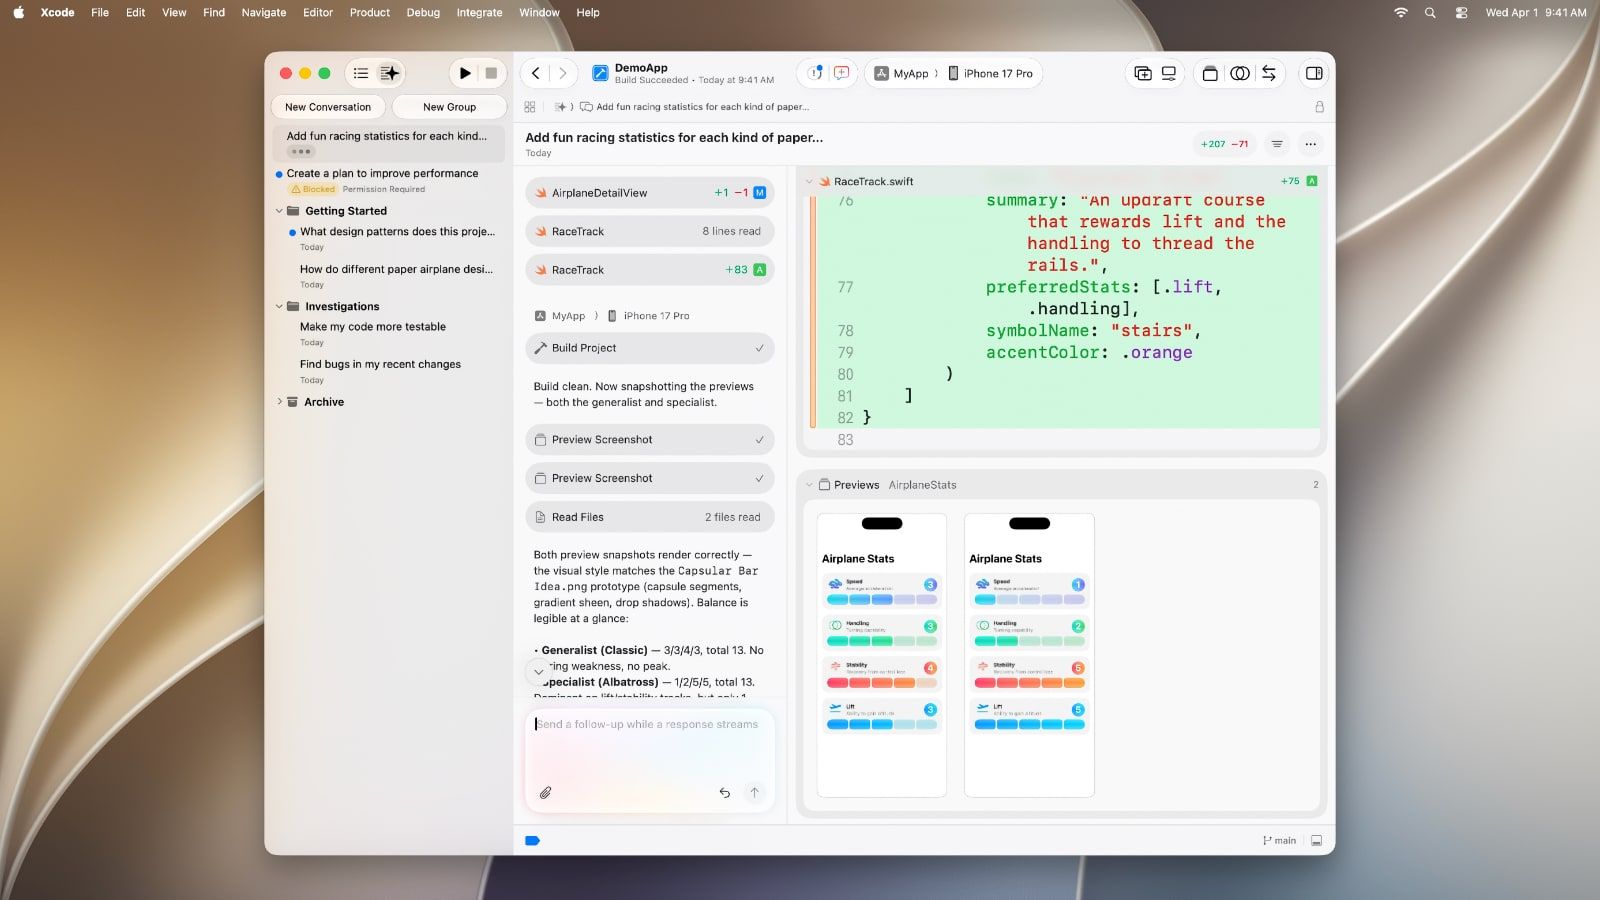Open the main branch indicator
Screen dimensions: 1600x900
pos(1279,841)
